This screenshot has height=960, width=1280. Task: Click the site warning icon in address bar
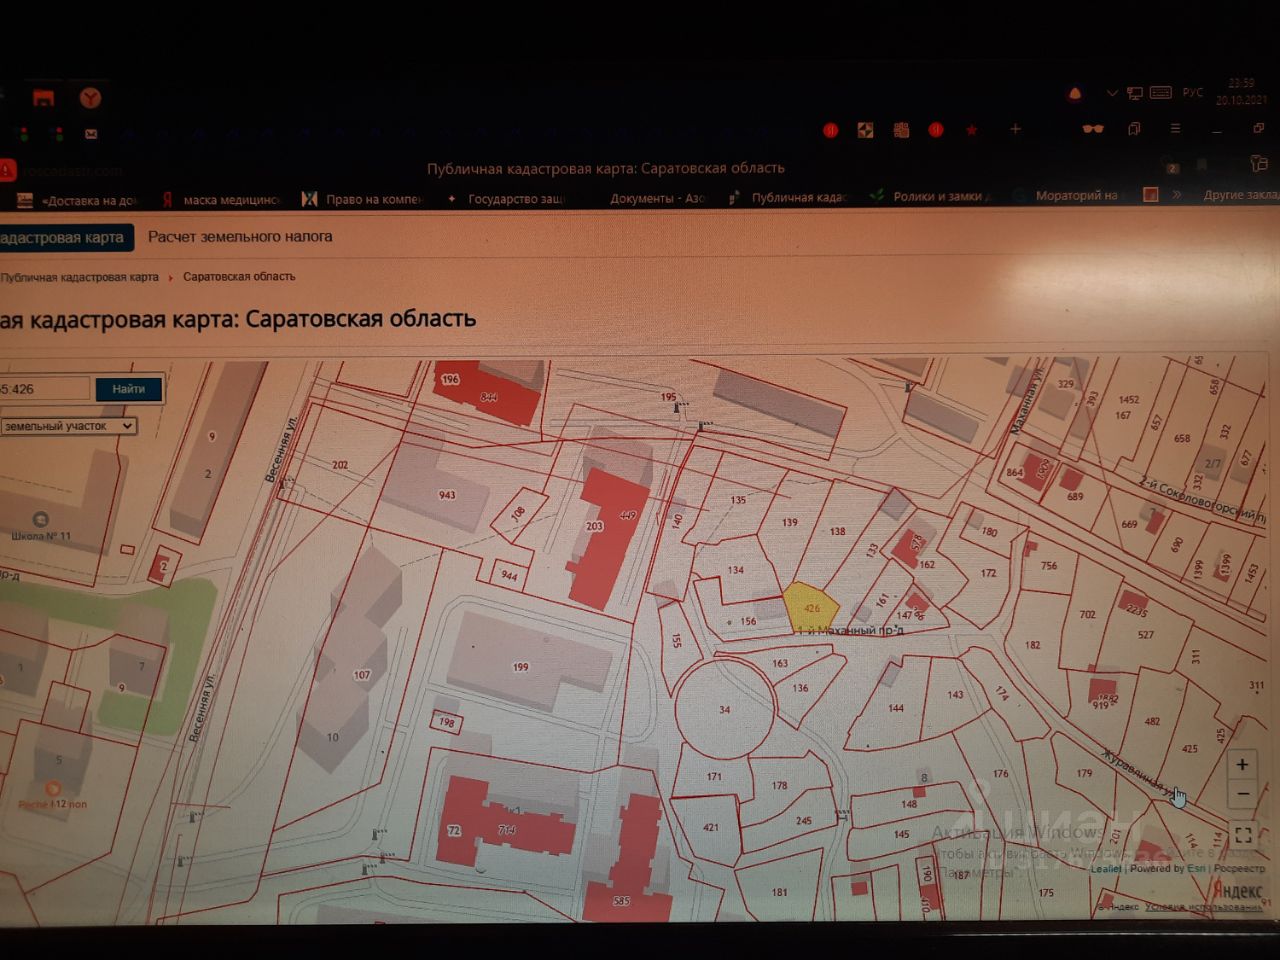pyautogui.click(x=6, y=170)
